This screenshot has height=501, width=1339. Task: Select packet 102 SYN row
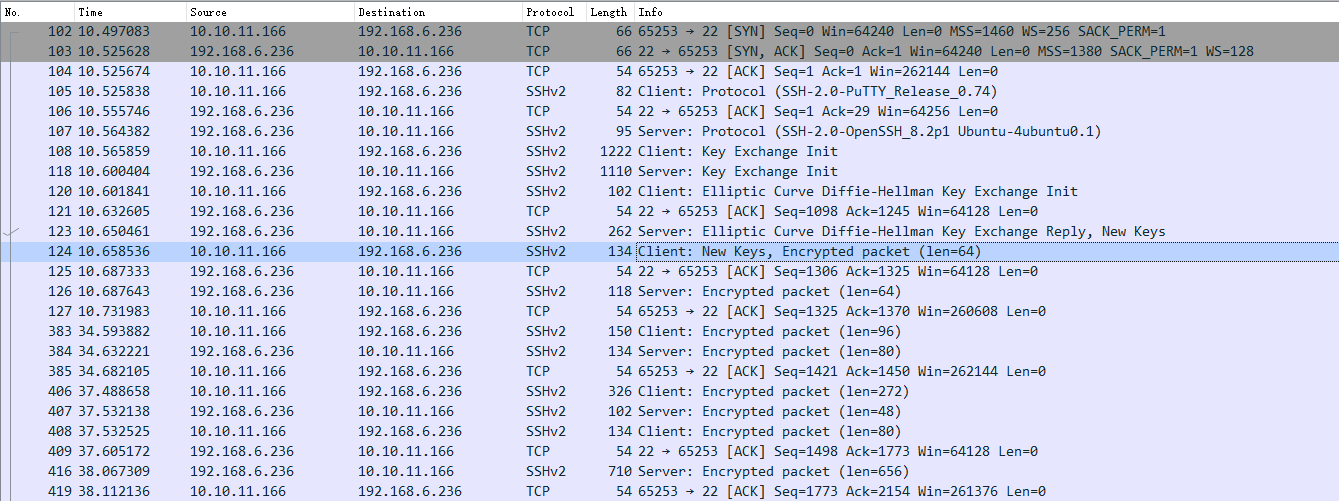click(x=669, y=31)
